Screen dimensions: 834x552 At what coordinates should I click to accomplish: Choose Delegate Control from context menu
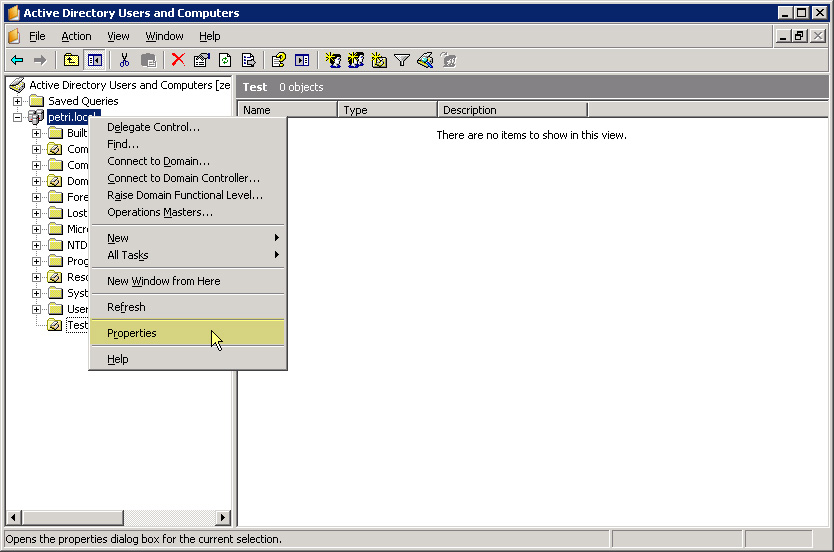pos(188,127)
